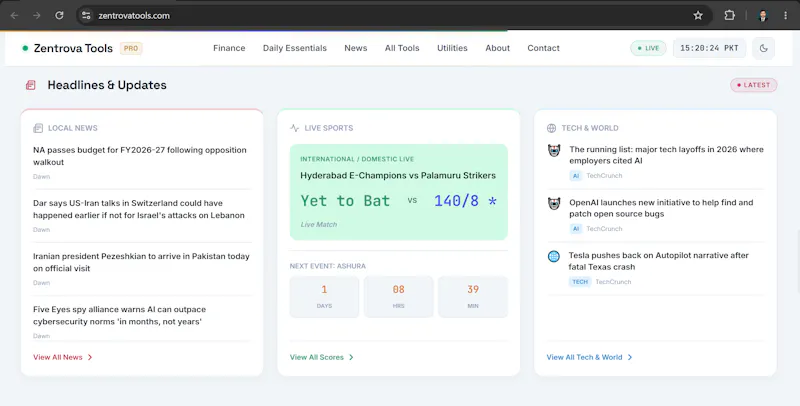Click the AI tag under OpenAI article

point(576,229)
